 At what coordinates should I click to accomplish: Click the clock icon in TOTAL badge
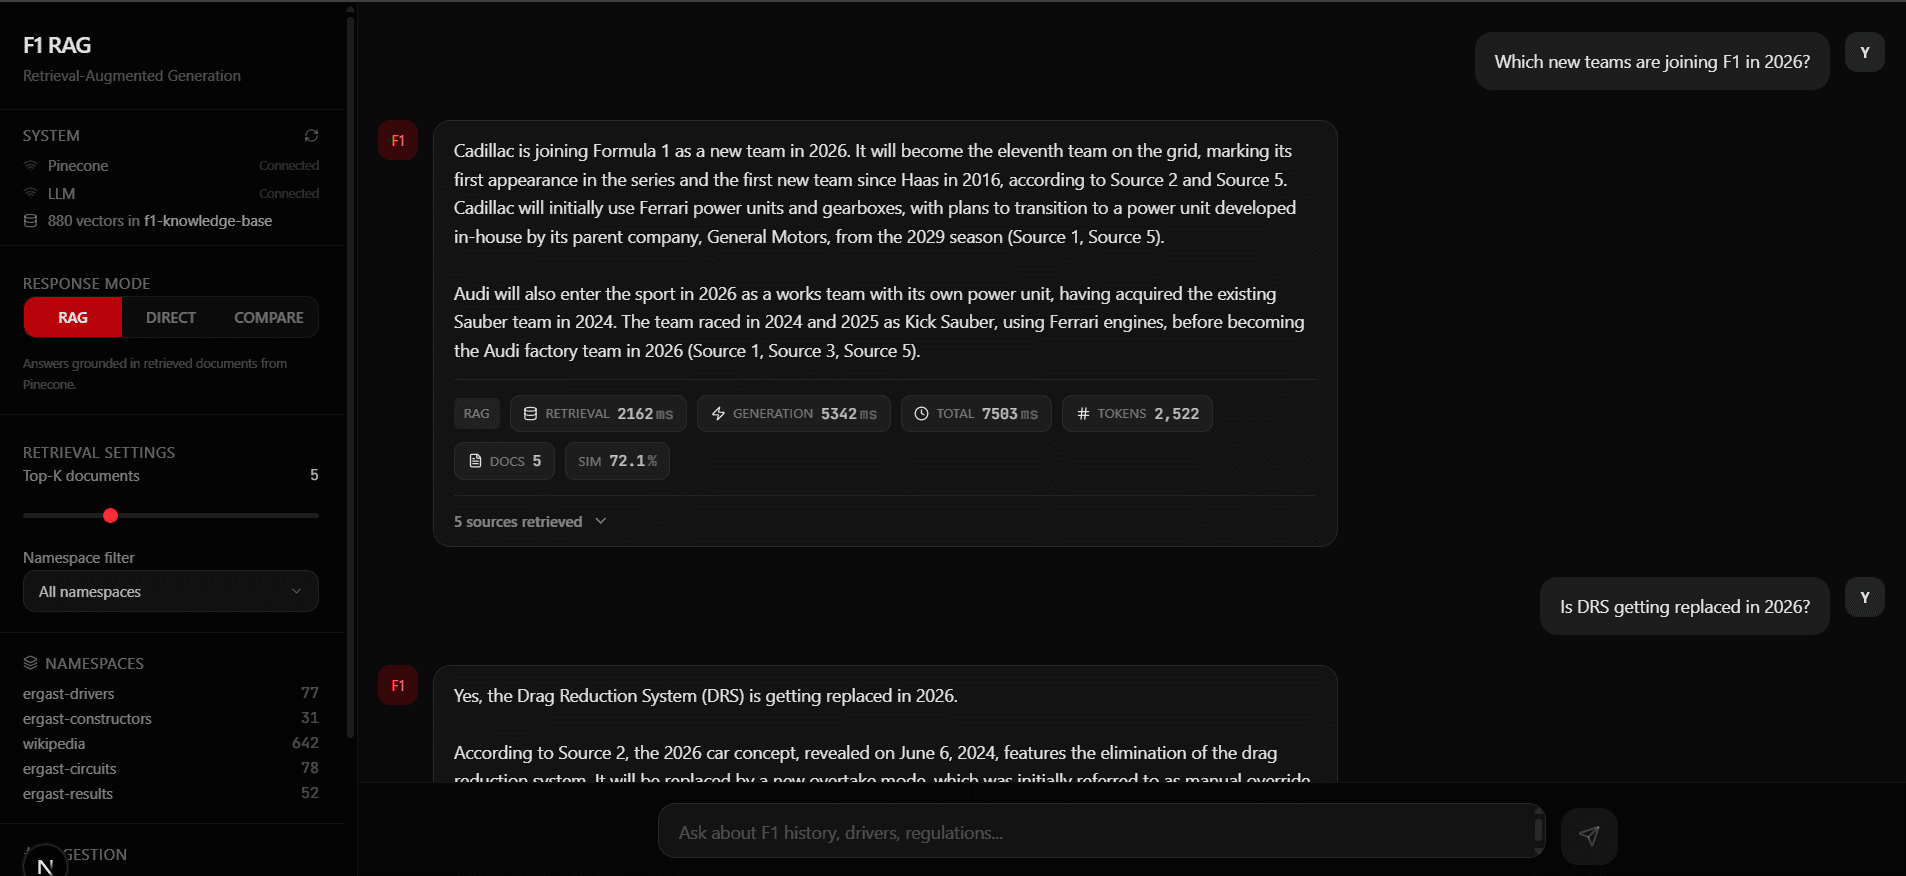pyautogui.click(x=922, y=414)
